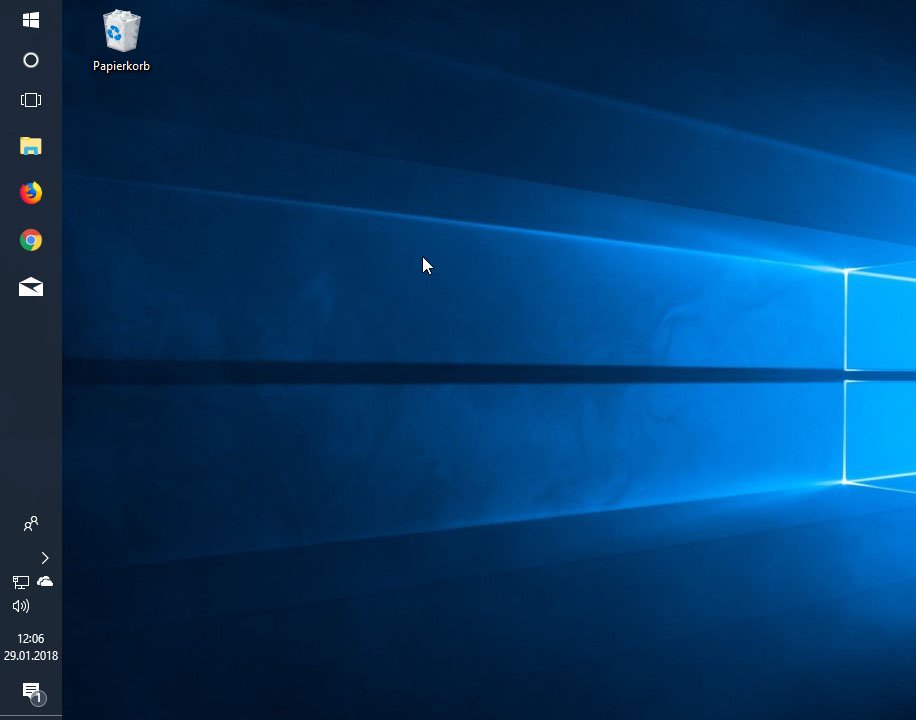Launch Google Chrome

tap(30, 240)
